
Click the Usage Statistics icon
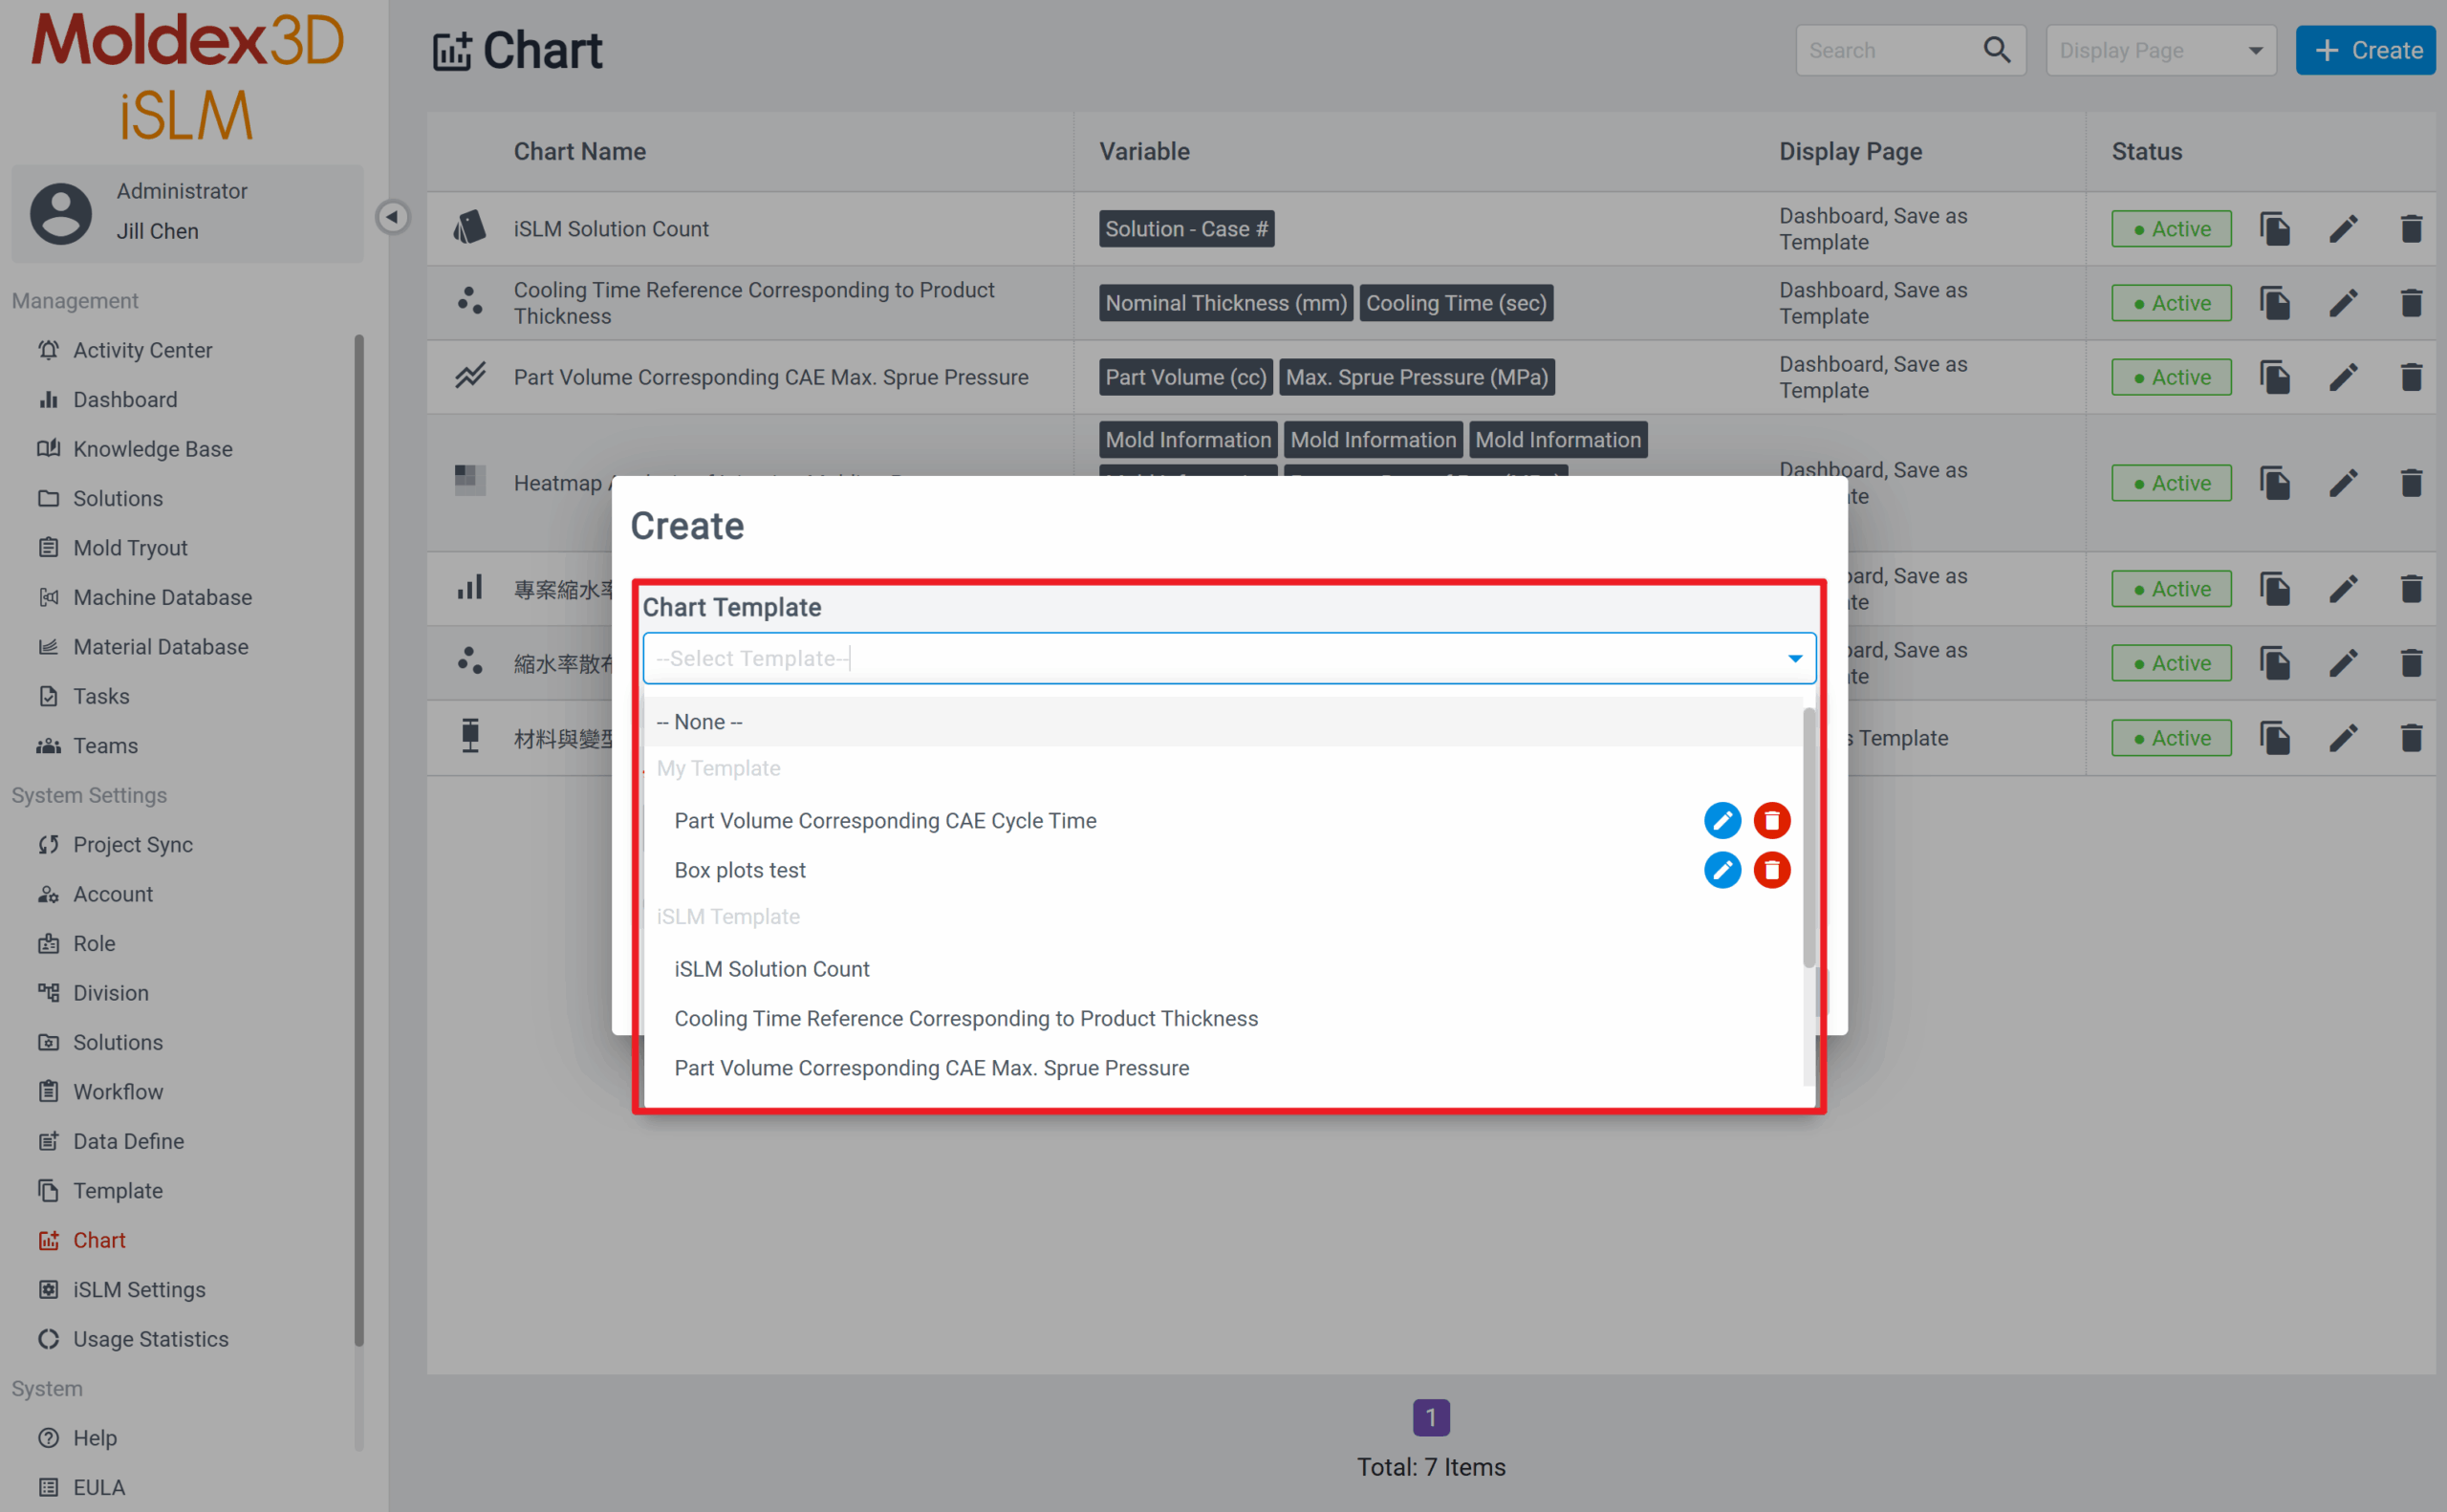point(48,1339)
